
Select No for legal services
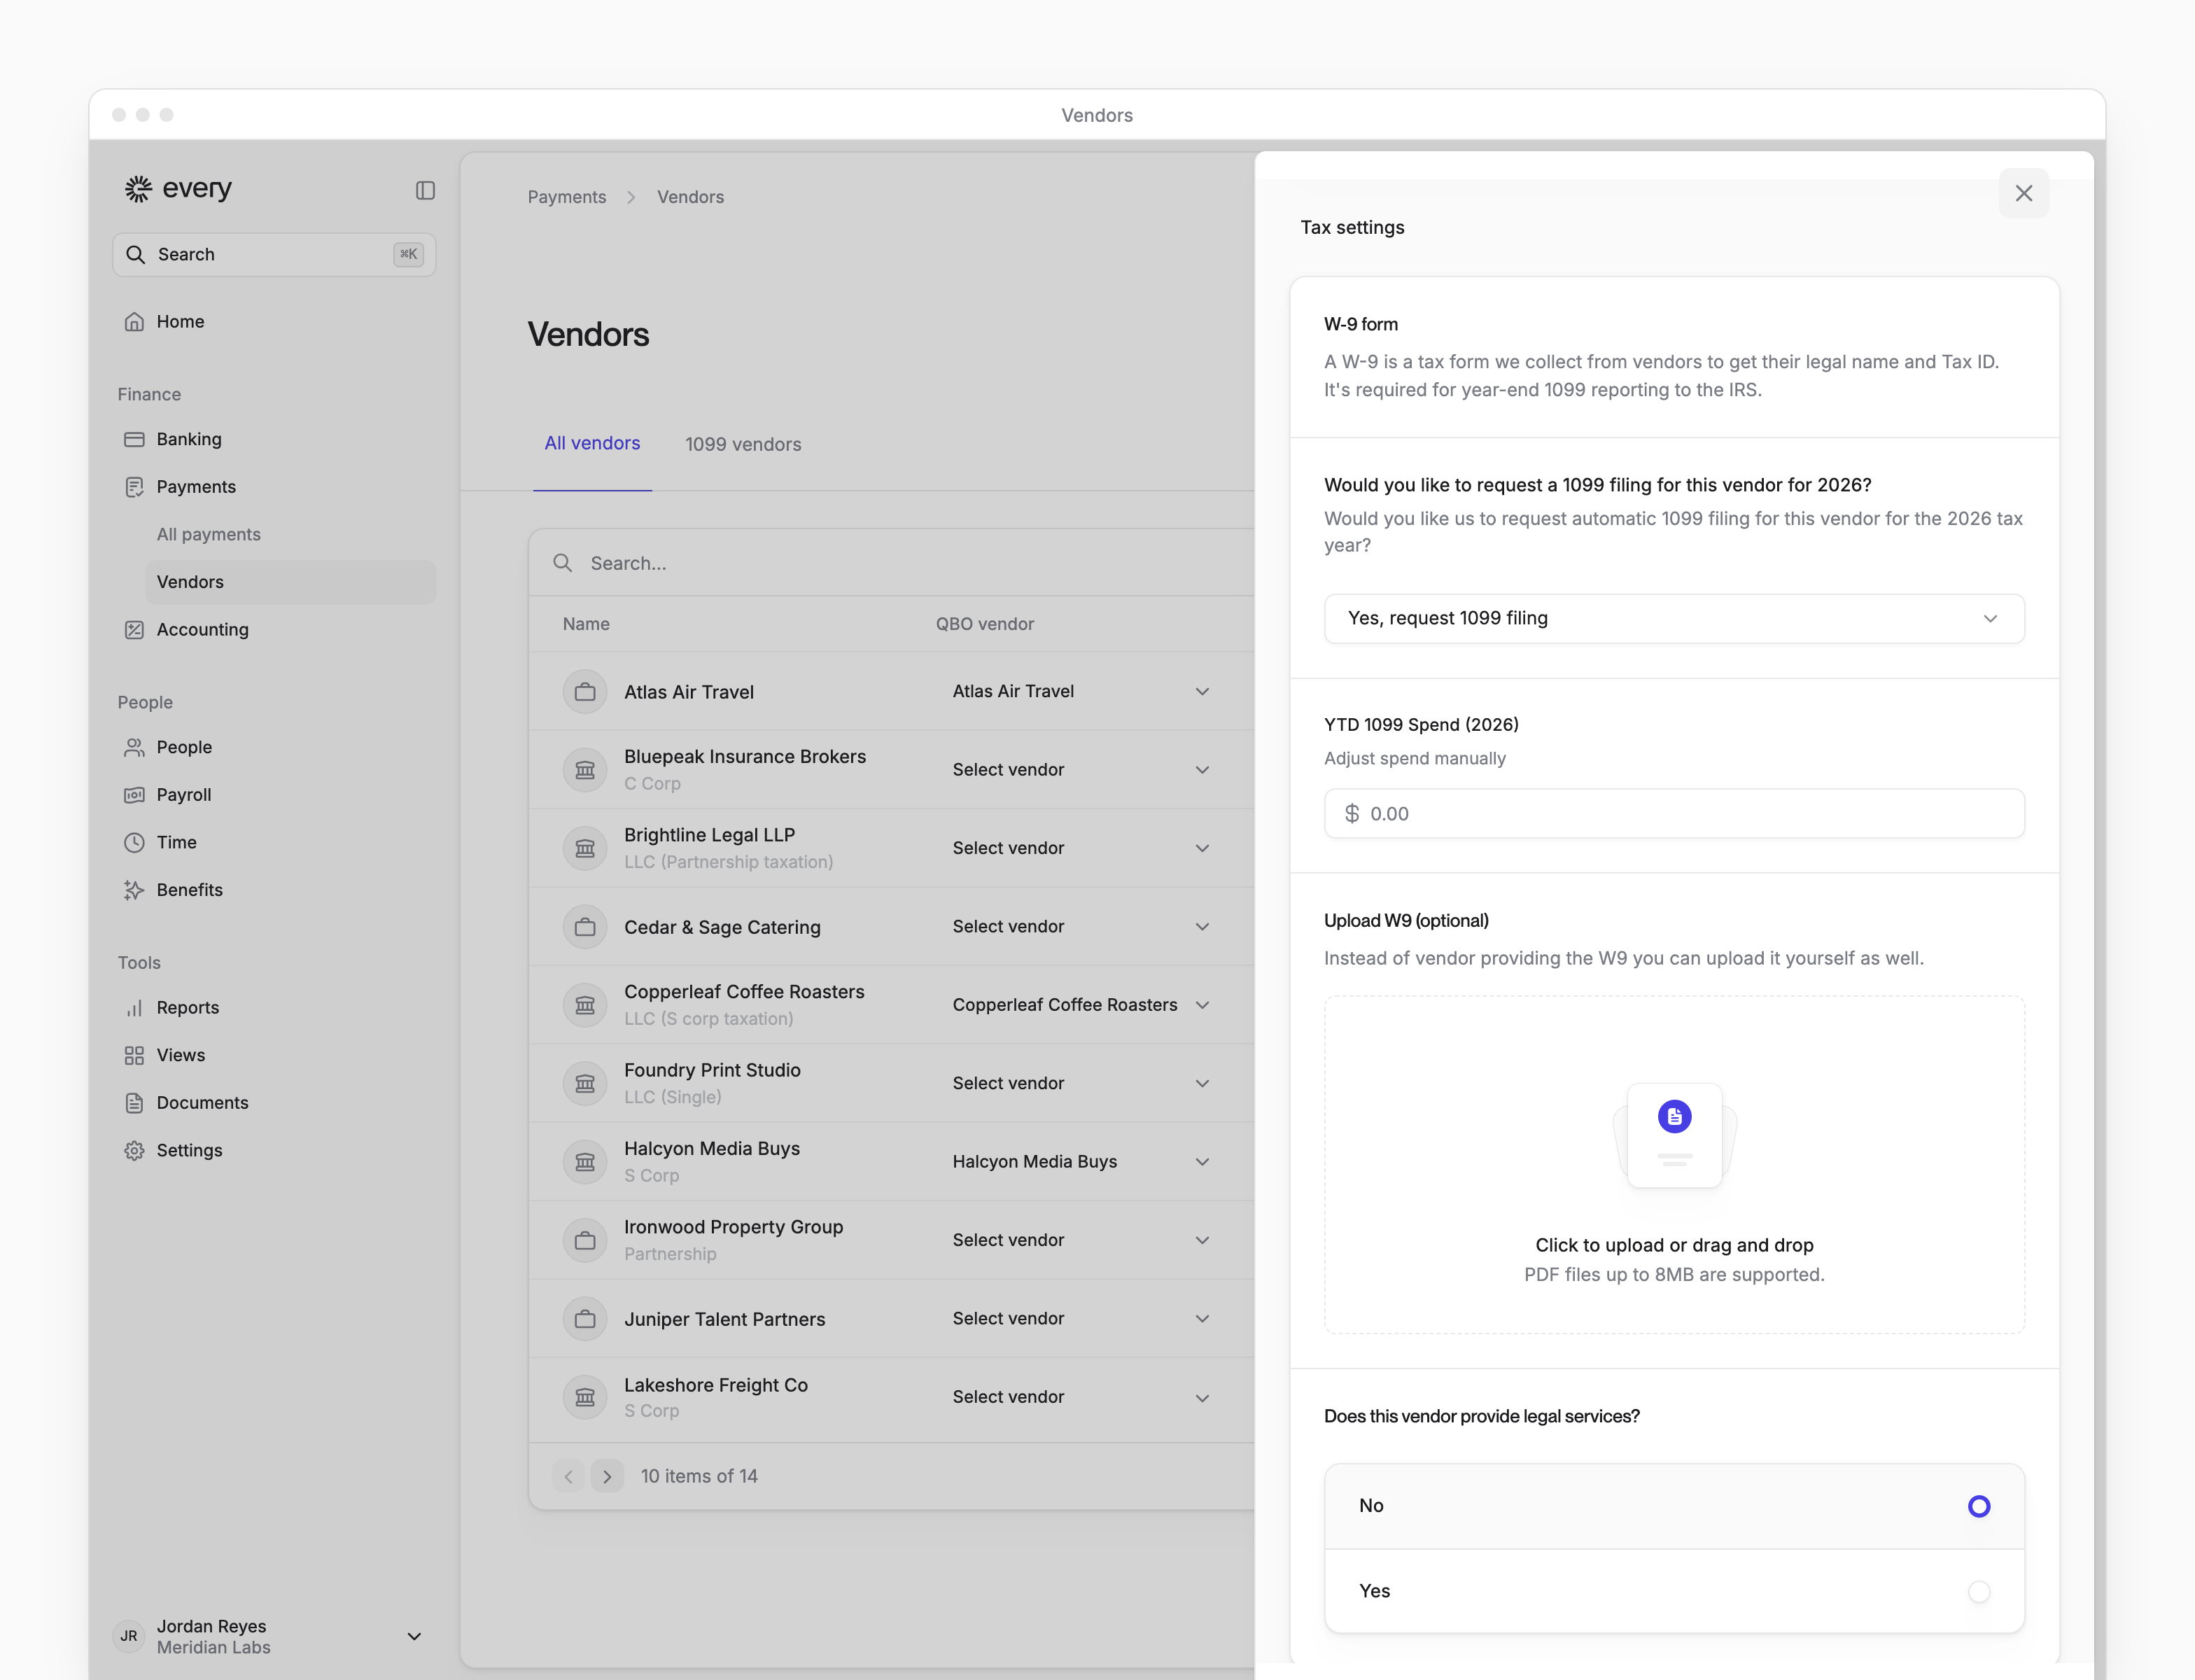[x=1674, y=1506]
